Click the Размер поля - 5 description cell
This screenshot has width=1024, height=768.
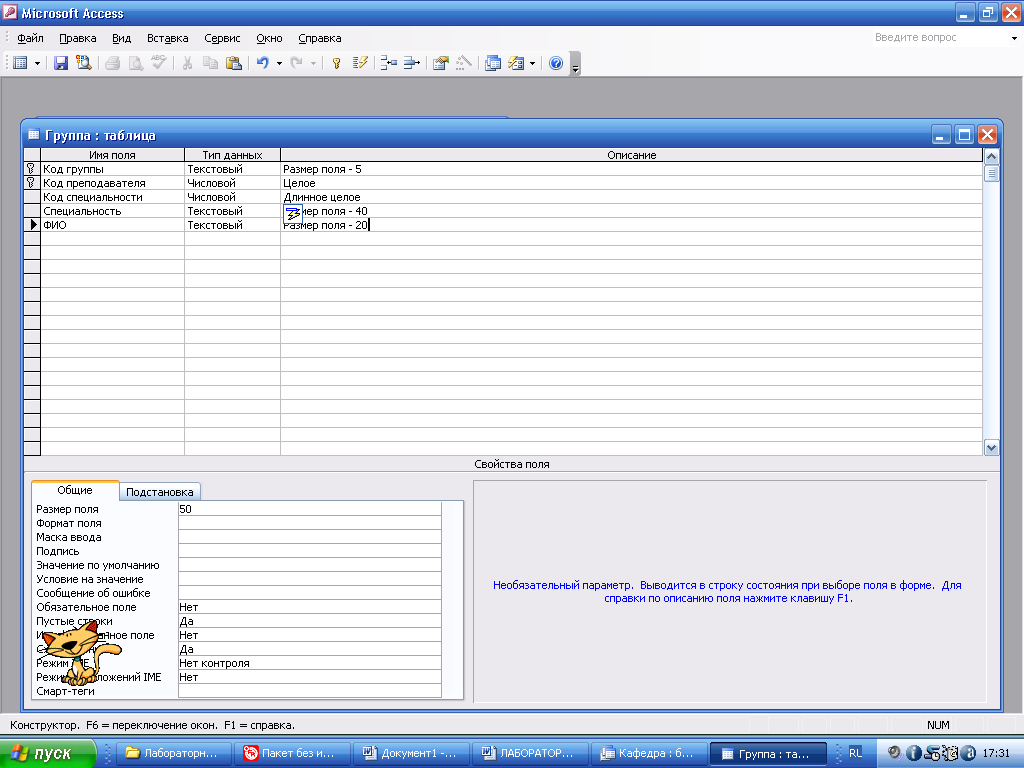point(632,169)
